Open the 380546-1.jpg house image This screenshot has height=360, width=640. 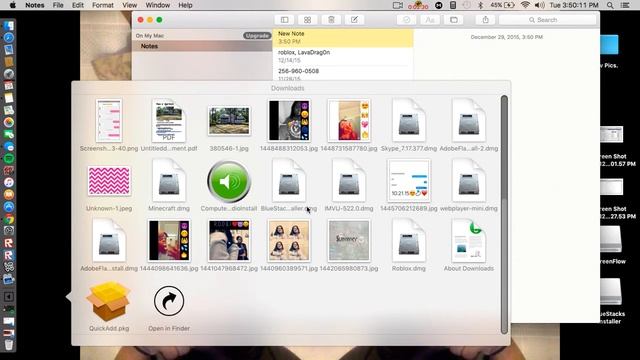(229, 125)
